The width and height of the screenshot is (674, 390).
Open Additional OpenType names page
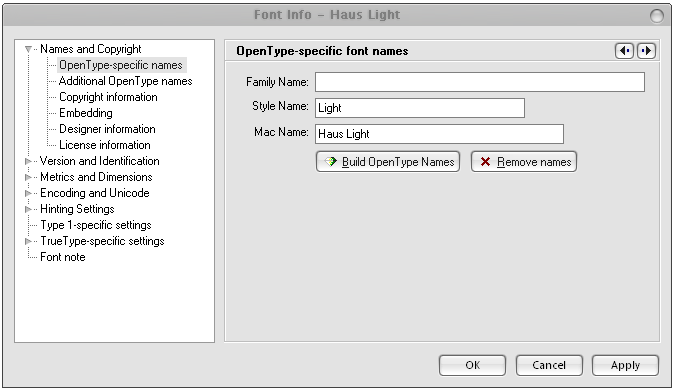[x=126, y=81]
